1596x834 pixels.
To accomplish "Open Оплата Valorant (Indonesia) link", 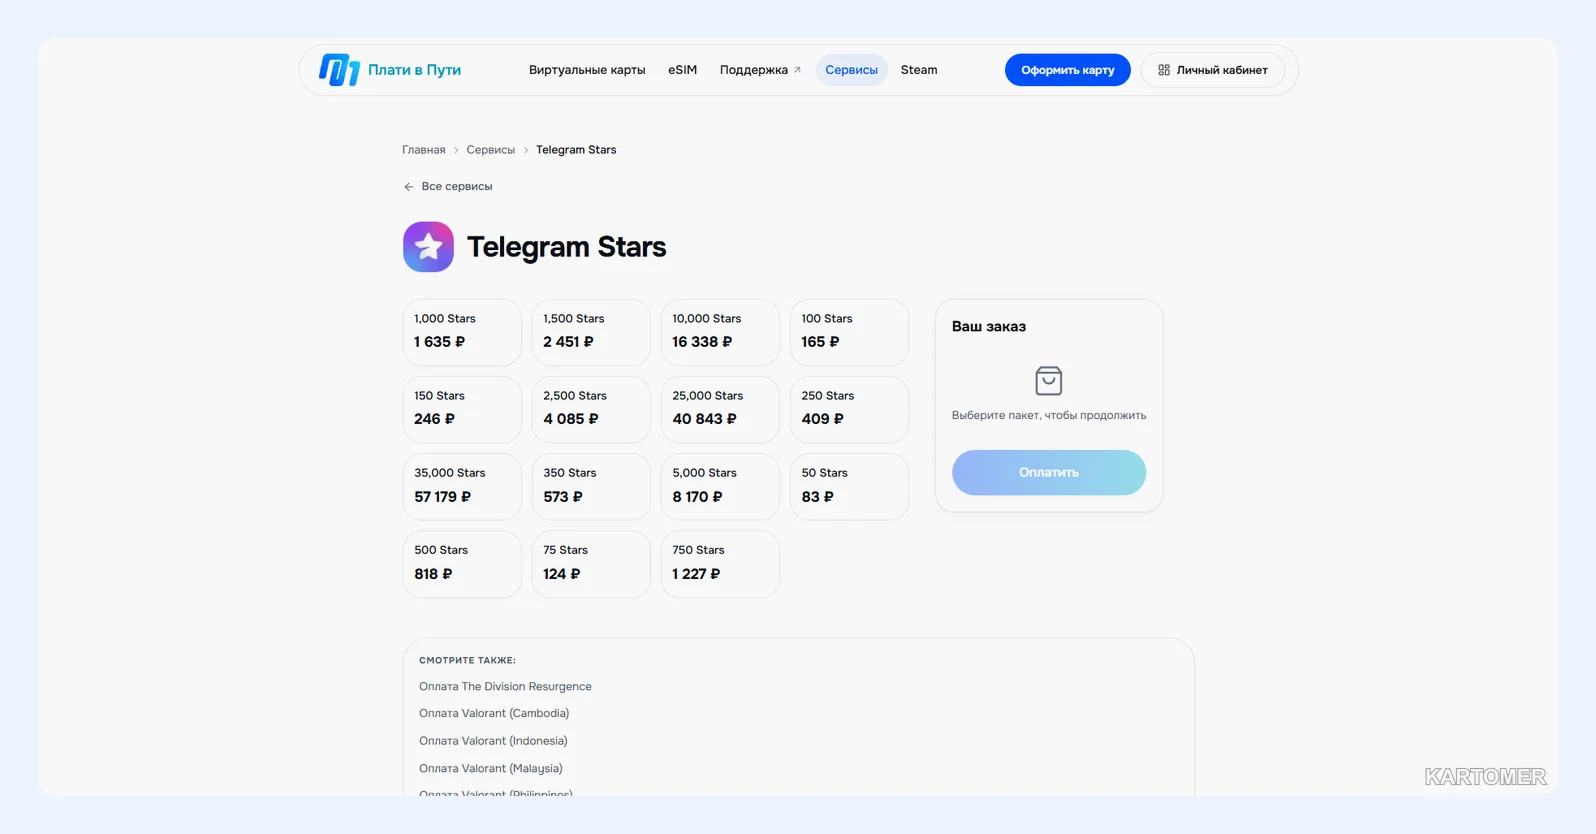I will (x=493, y=741).
